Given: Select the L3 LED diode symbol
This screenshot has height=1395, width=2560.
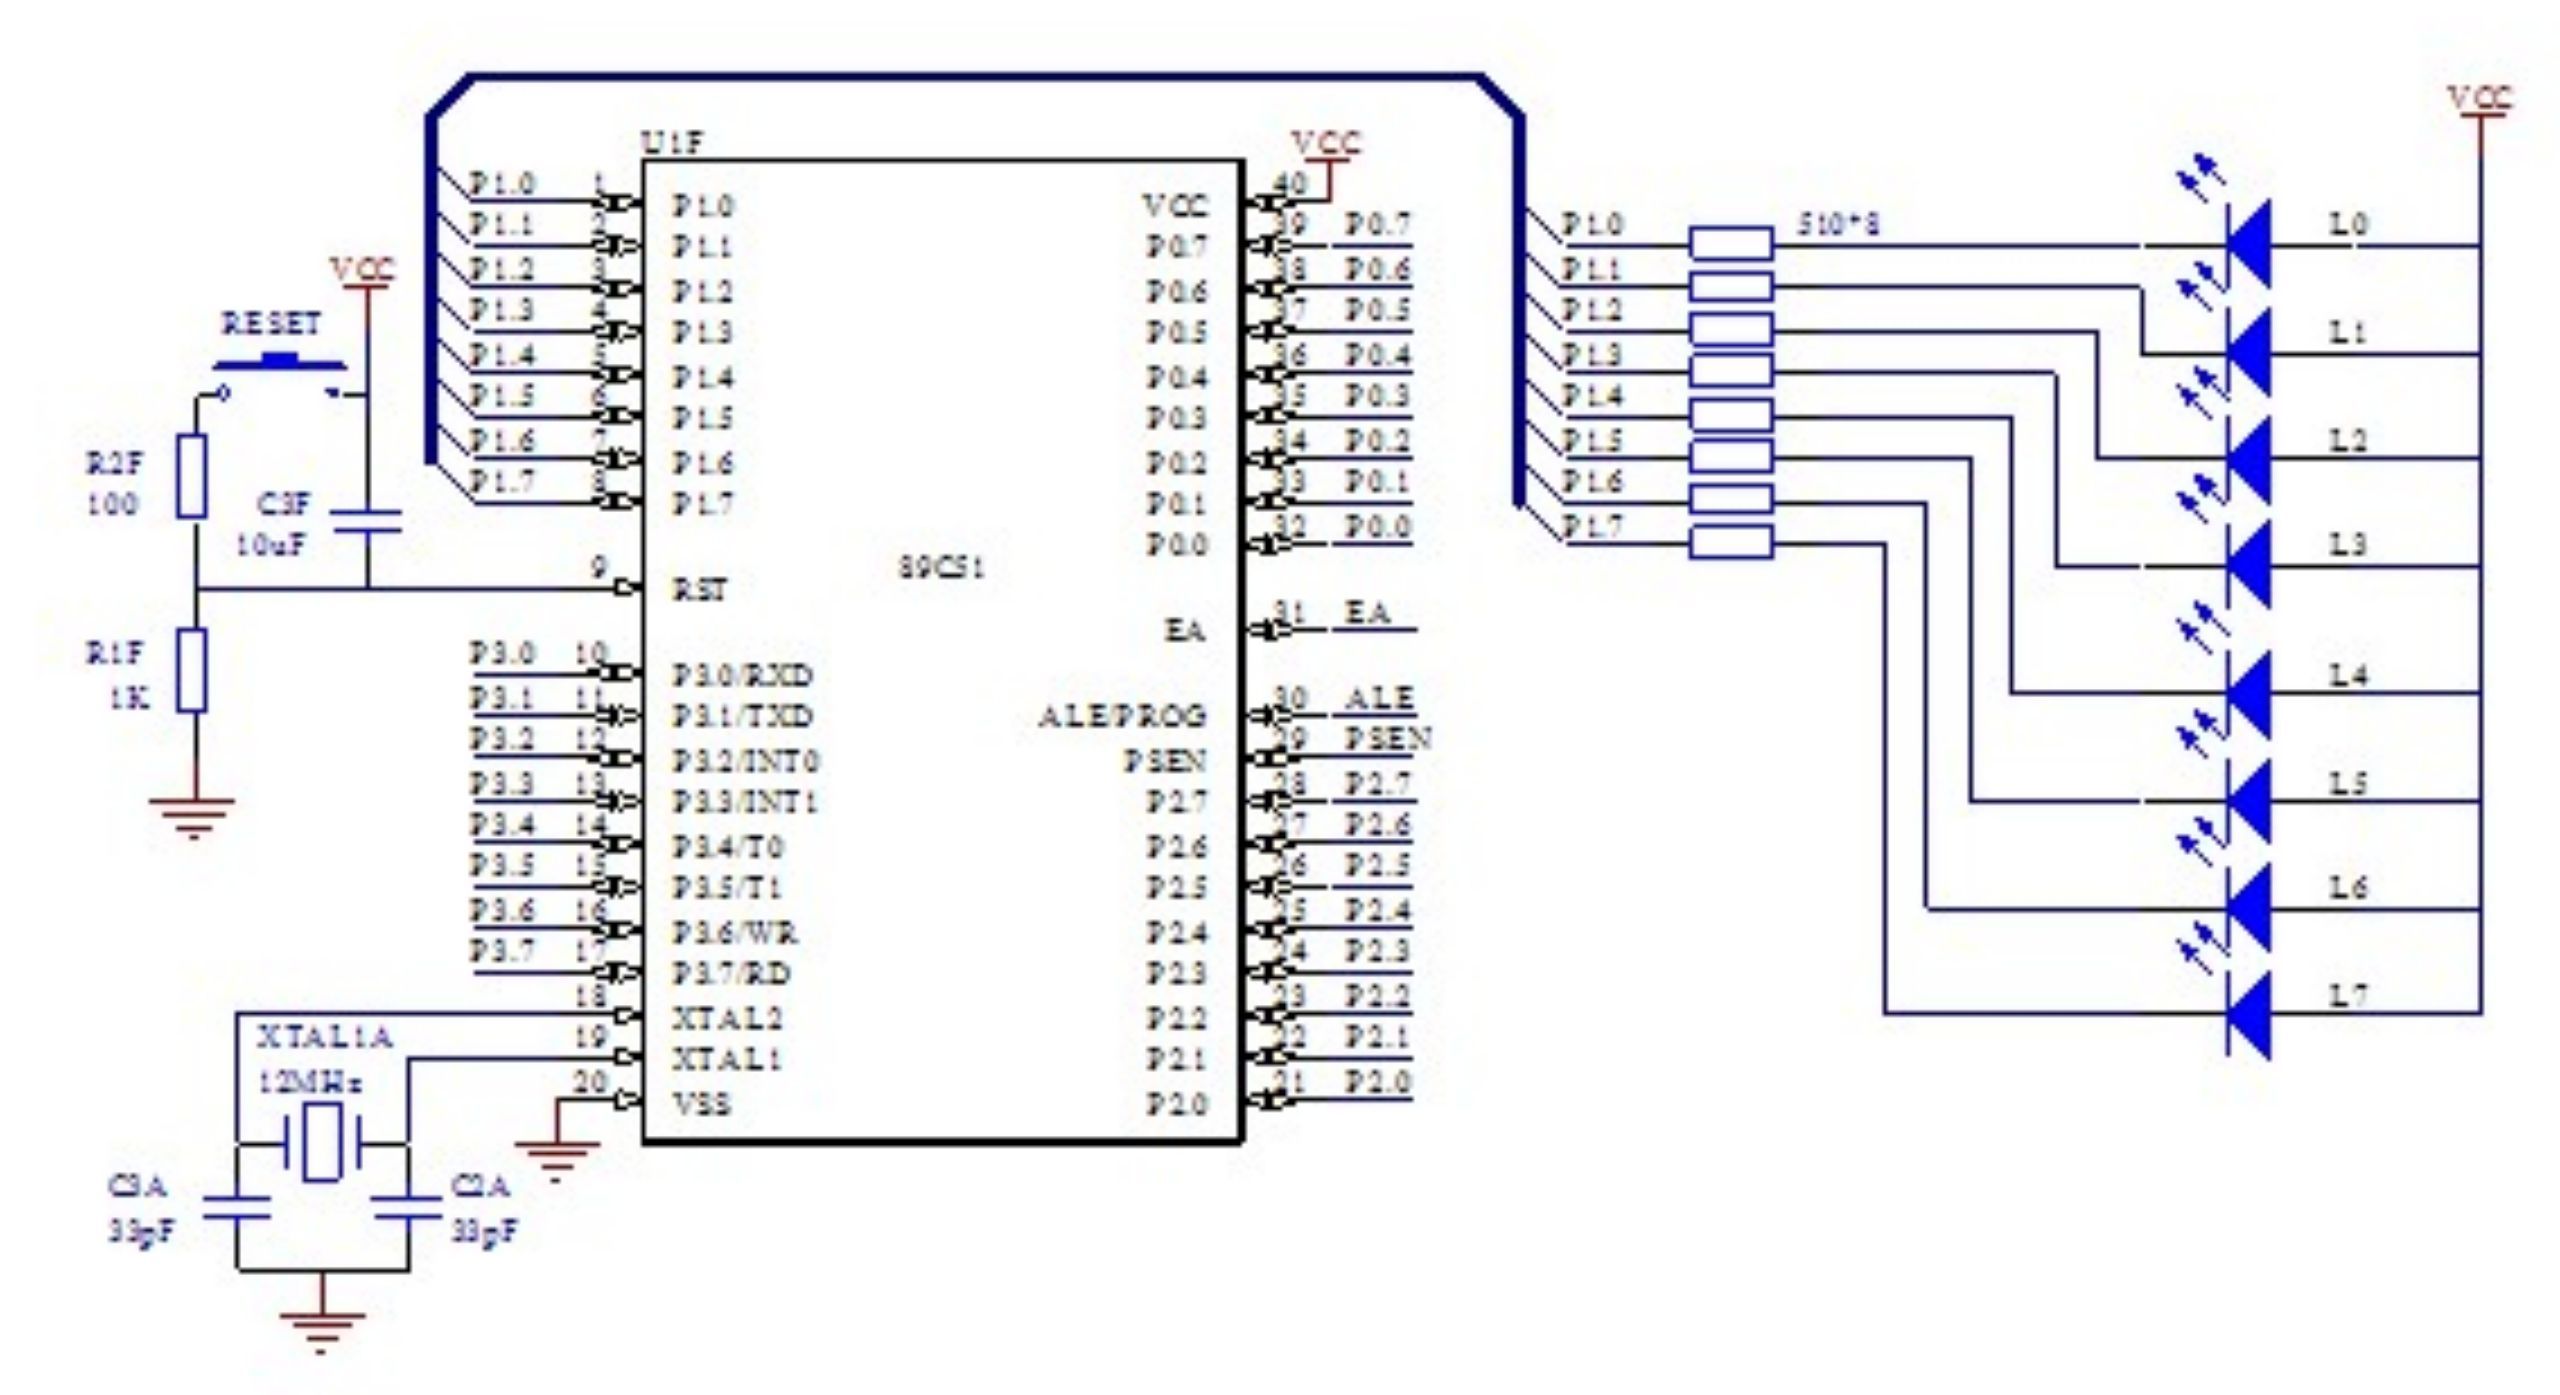Looking at the screenshot, I should click(x=2248, y=567).
